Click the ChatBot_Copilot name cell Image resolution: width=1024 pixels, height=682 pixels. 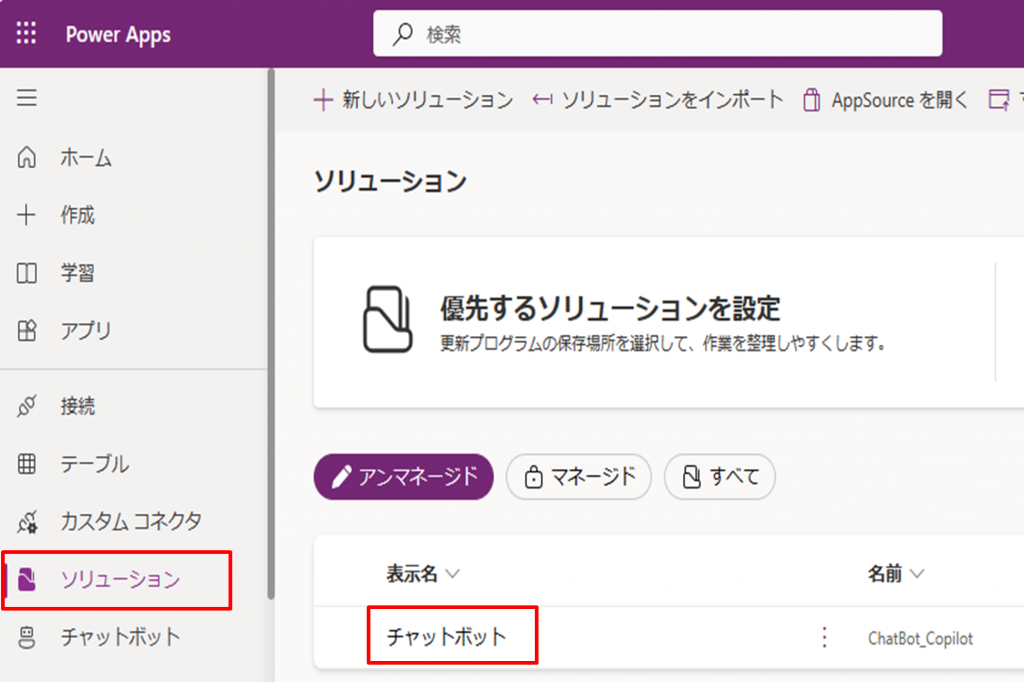pyautogui.click(x=920, y=638)
